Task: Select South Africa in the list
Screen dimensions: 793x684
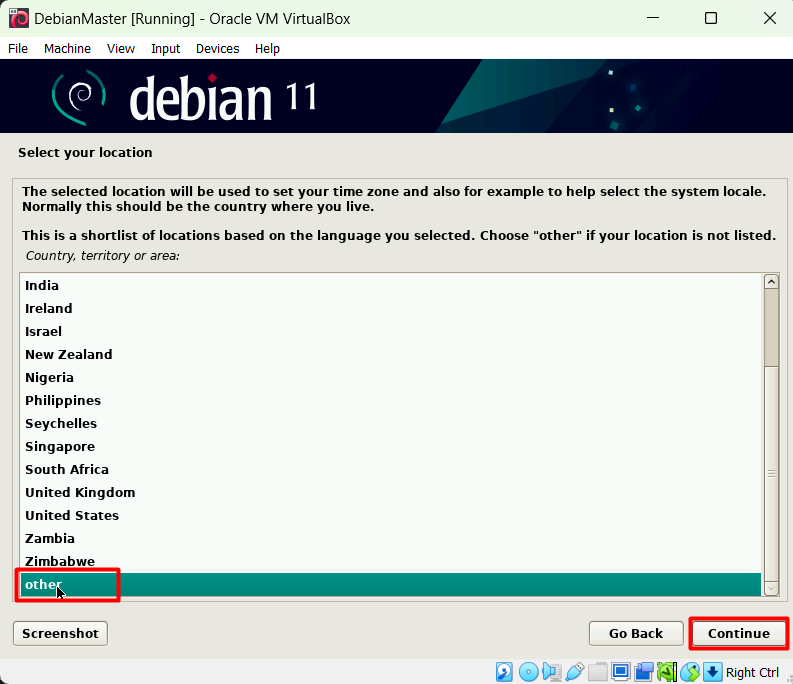Action: [x=390, y=469]
